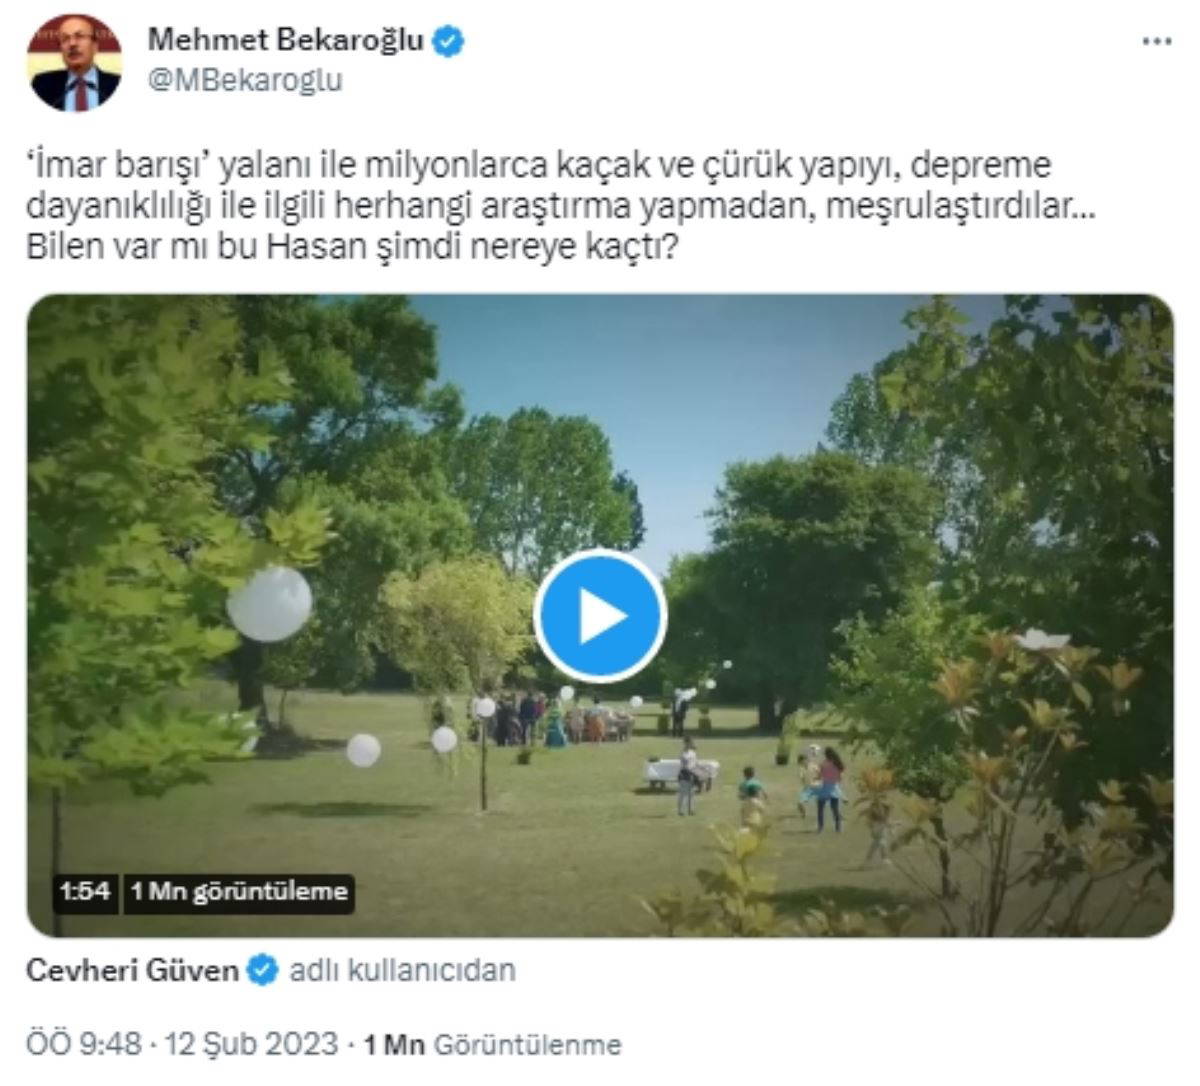Click the verified badge beside Cevheri Güven
1200x1086 pixels.
coord(263,970)
